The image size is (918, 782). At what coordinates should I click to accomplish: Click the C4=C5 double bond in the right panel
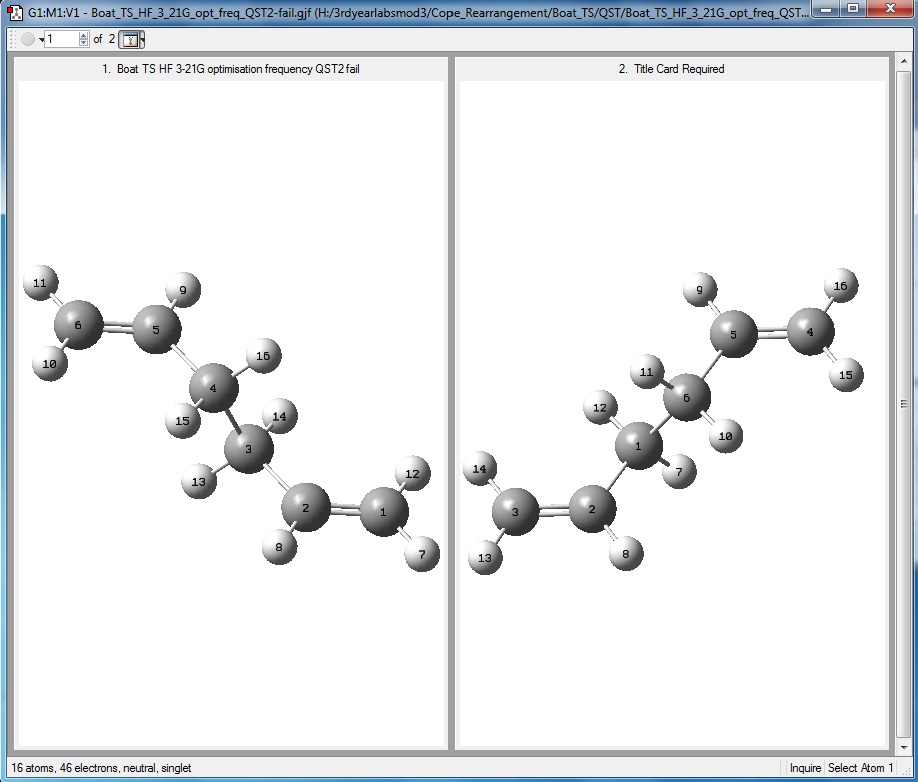tap(772, 333)
